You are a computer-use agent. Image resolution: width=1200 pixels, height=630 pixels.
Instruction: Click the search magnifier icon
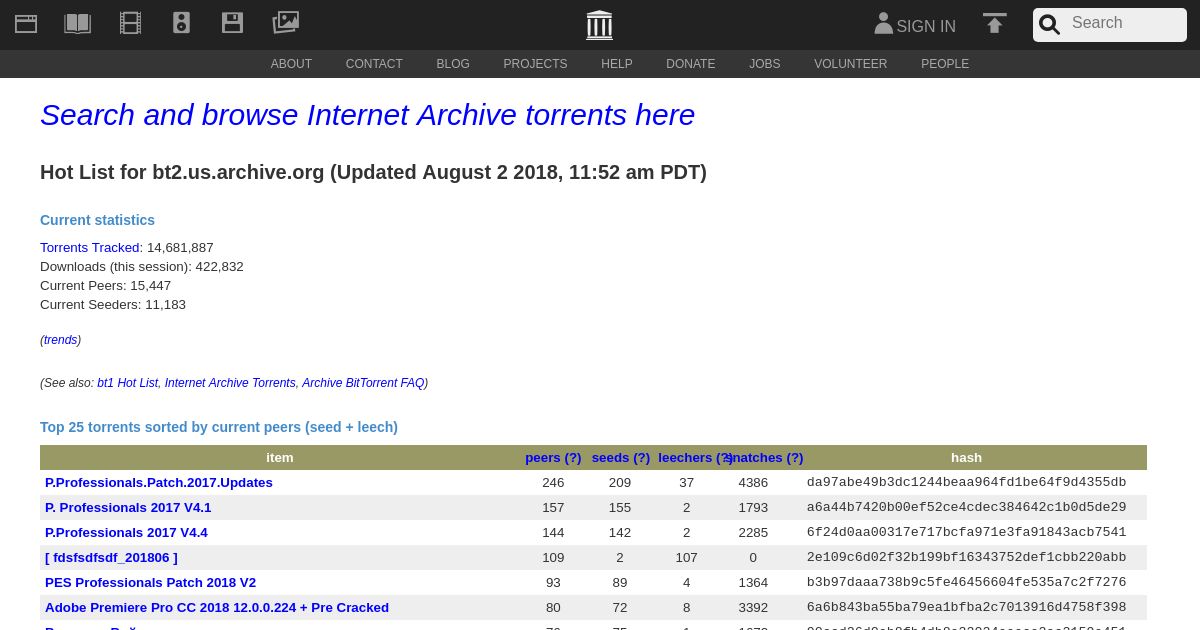(1049, 24)
